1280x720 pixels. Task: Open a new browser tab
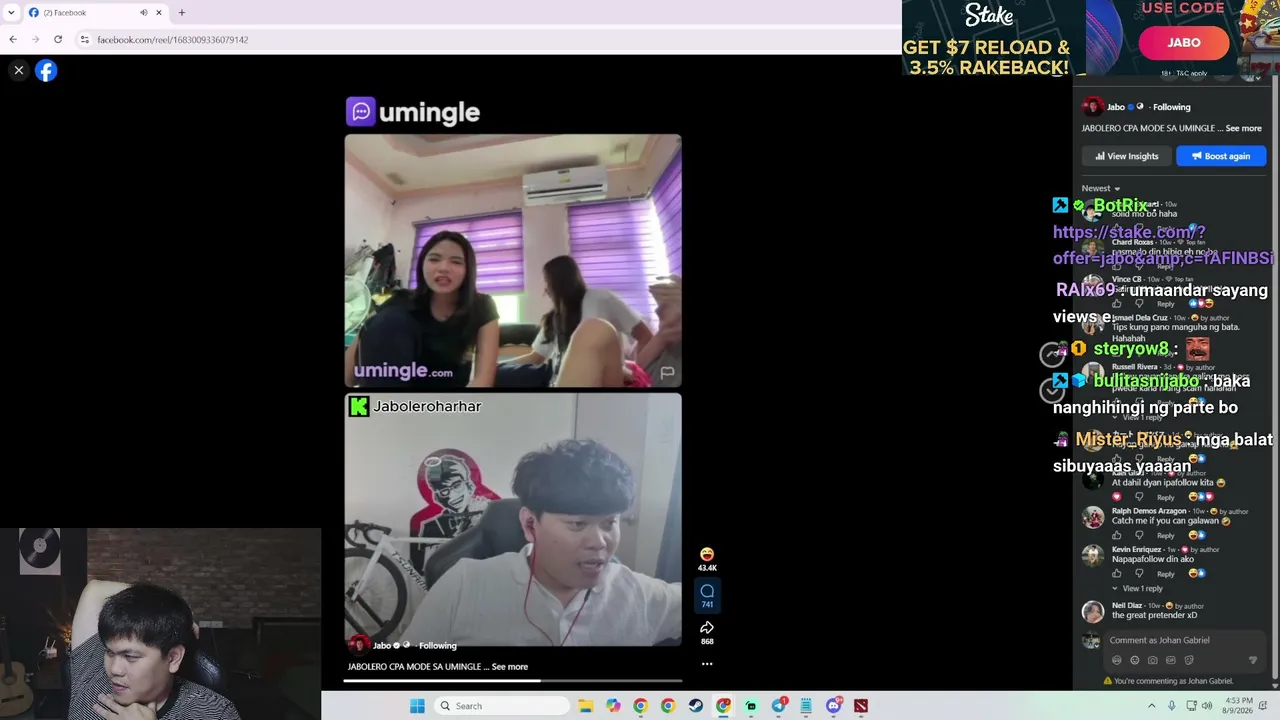click(181, 13)
